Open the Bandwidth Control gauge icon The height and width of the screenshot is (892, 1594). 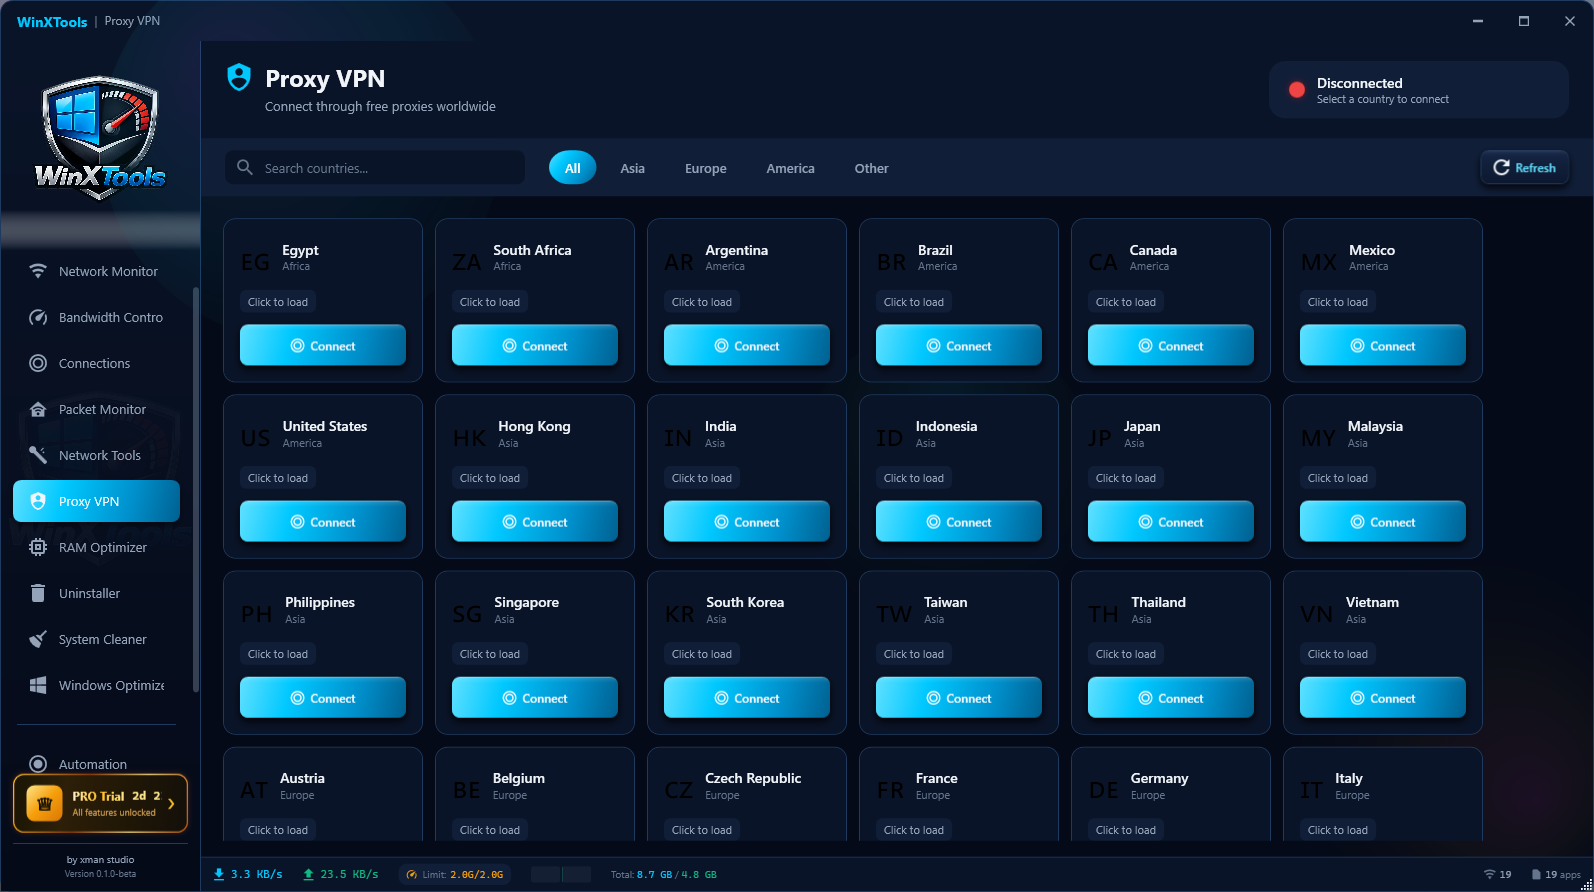(x=38, y=317)
